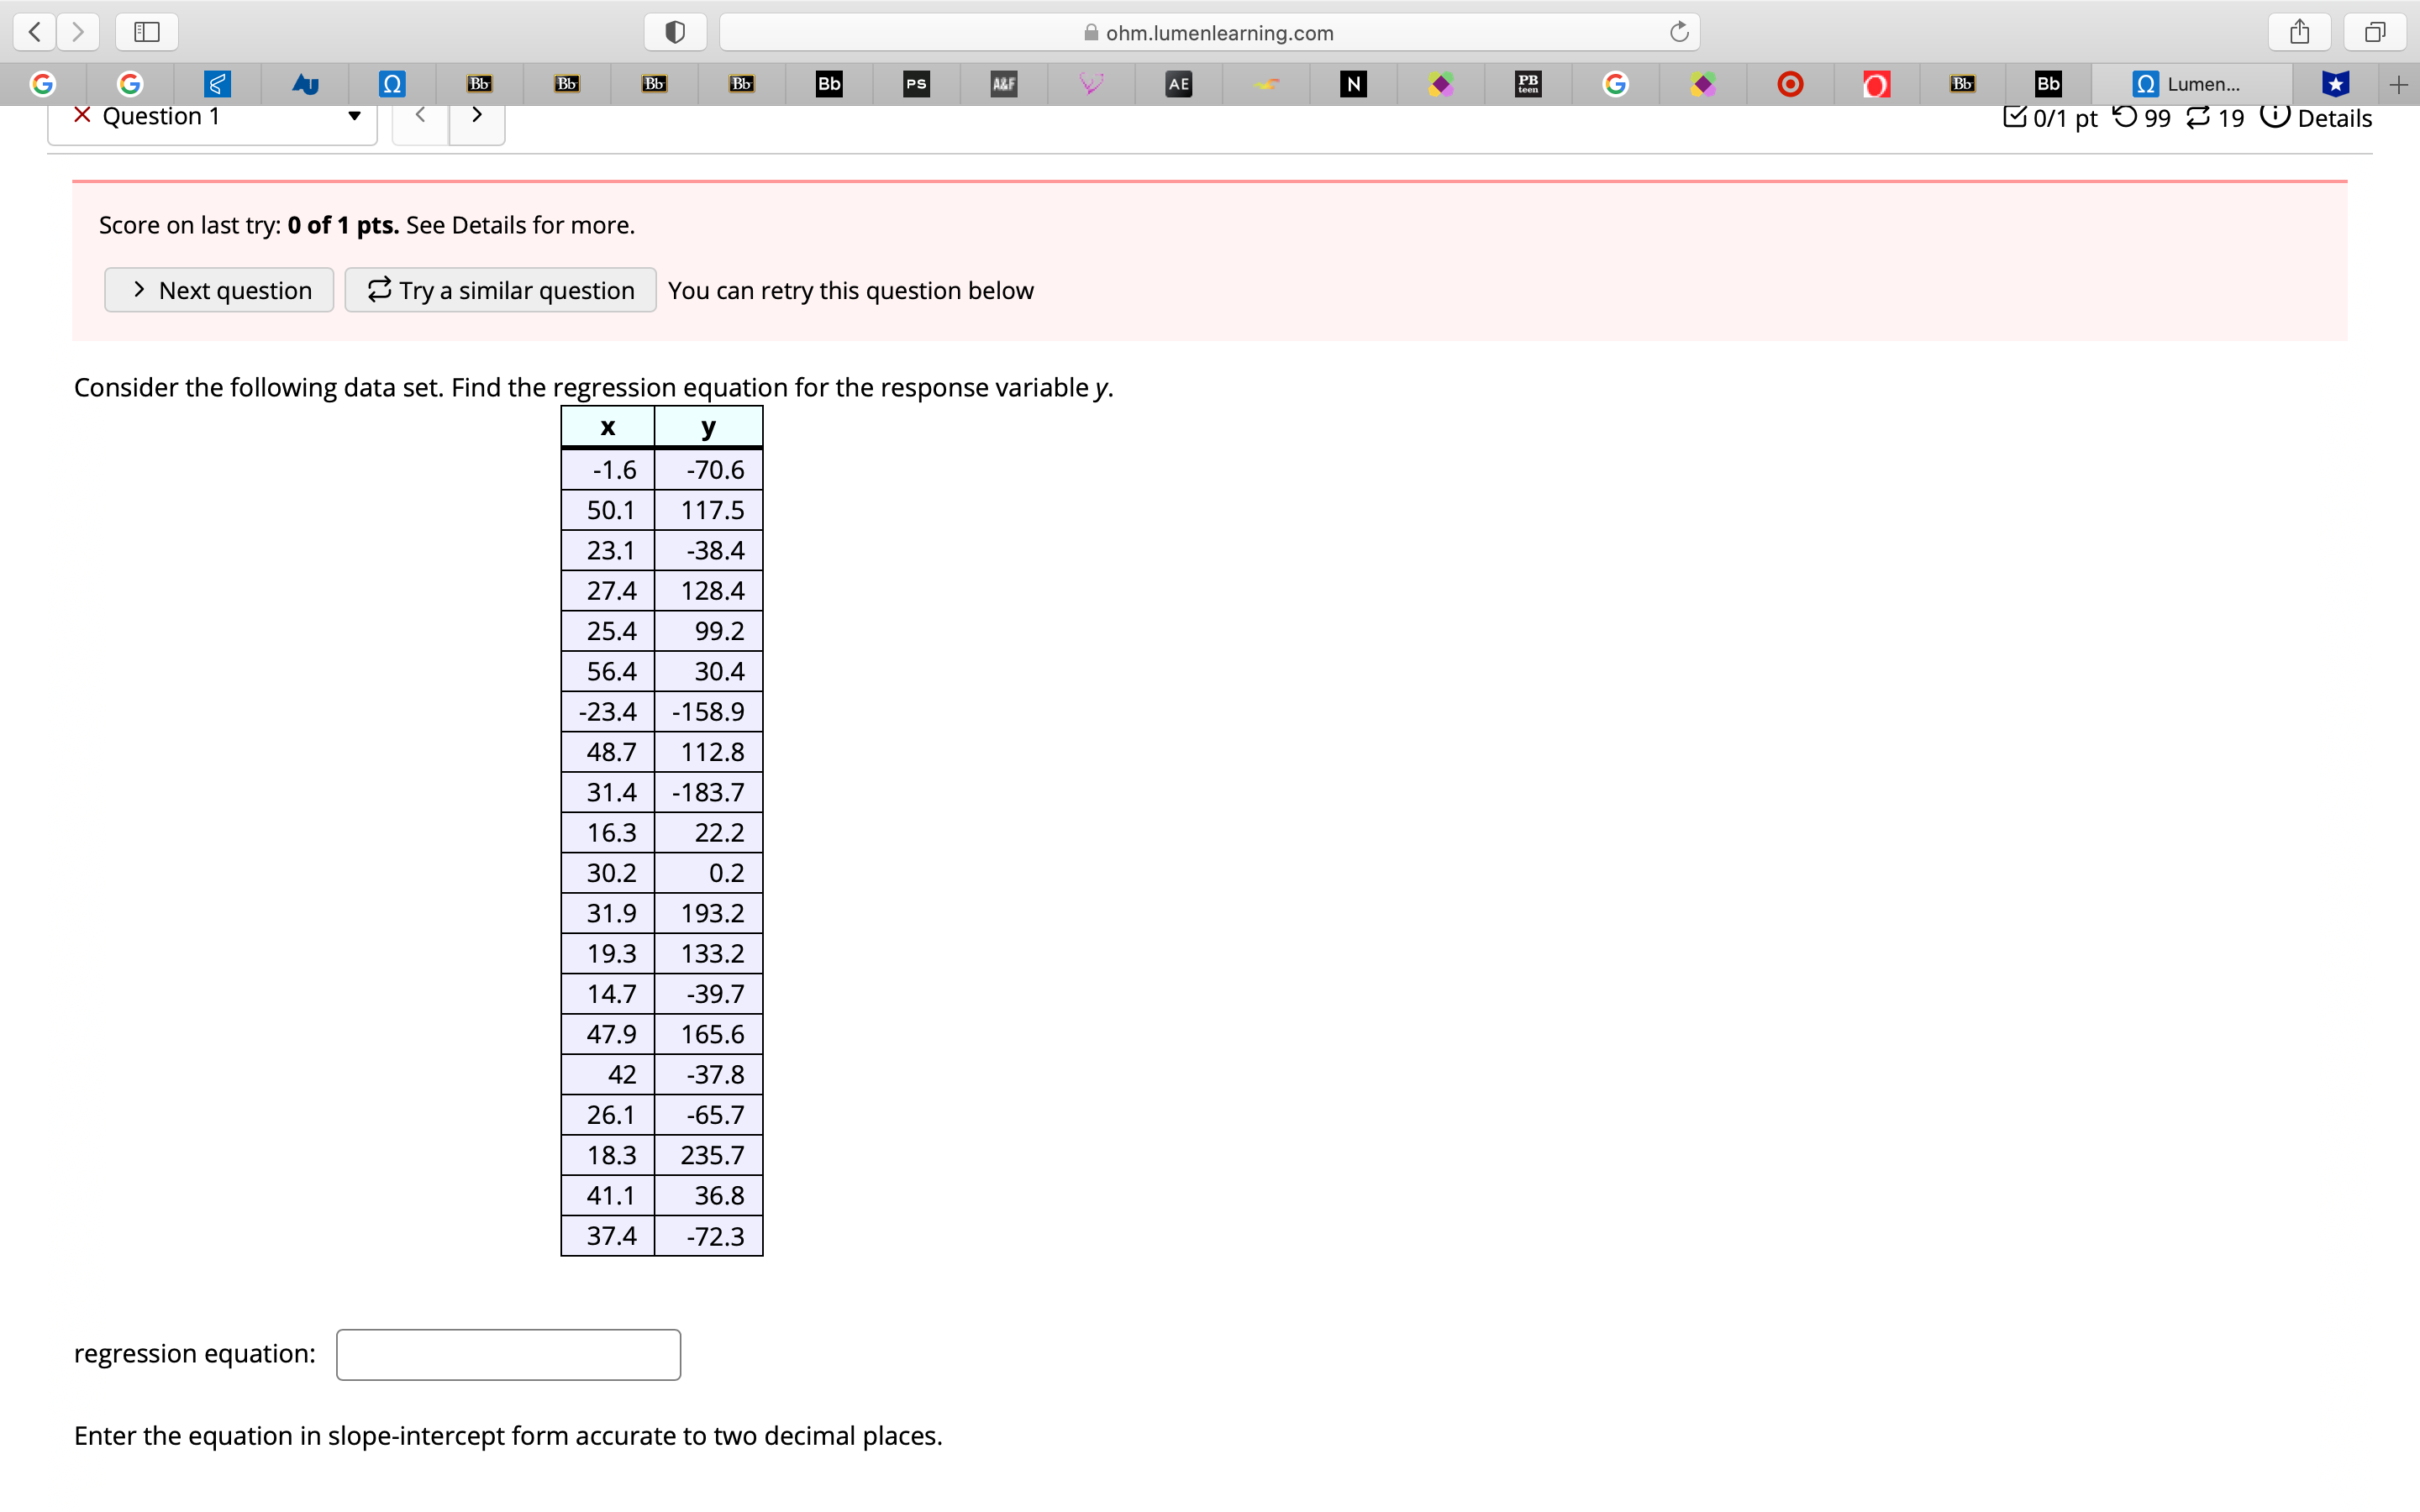Show the tab overview in Safari
The image size is (2420, 1512).
pos(2374,31)
